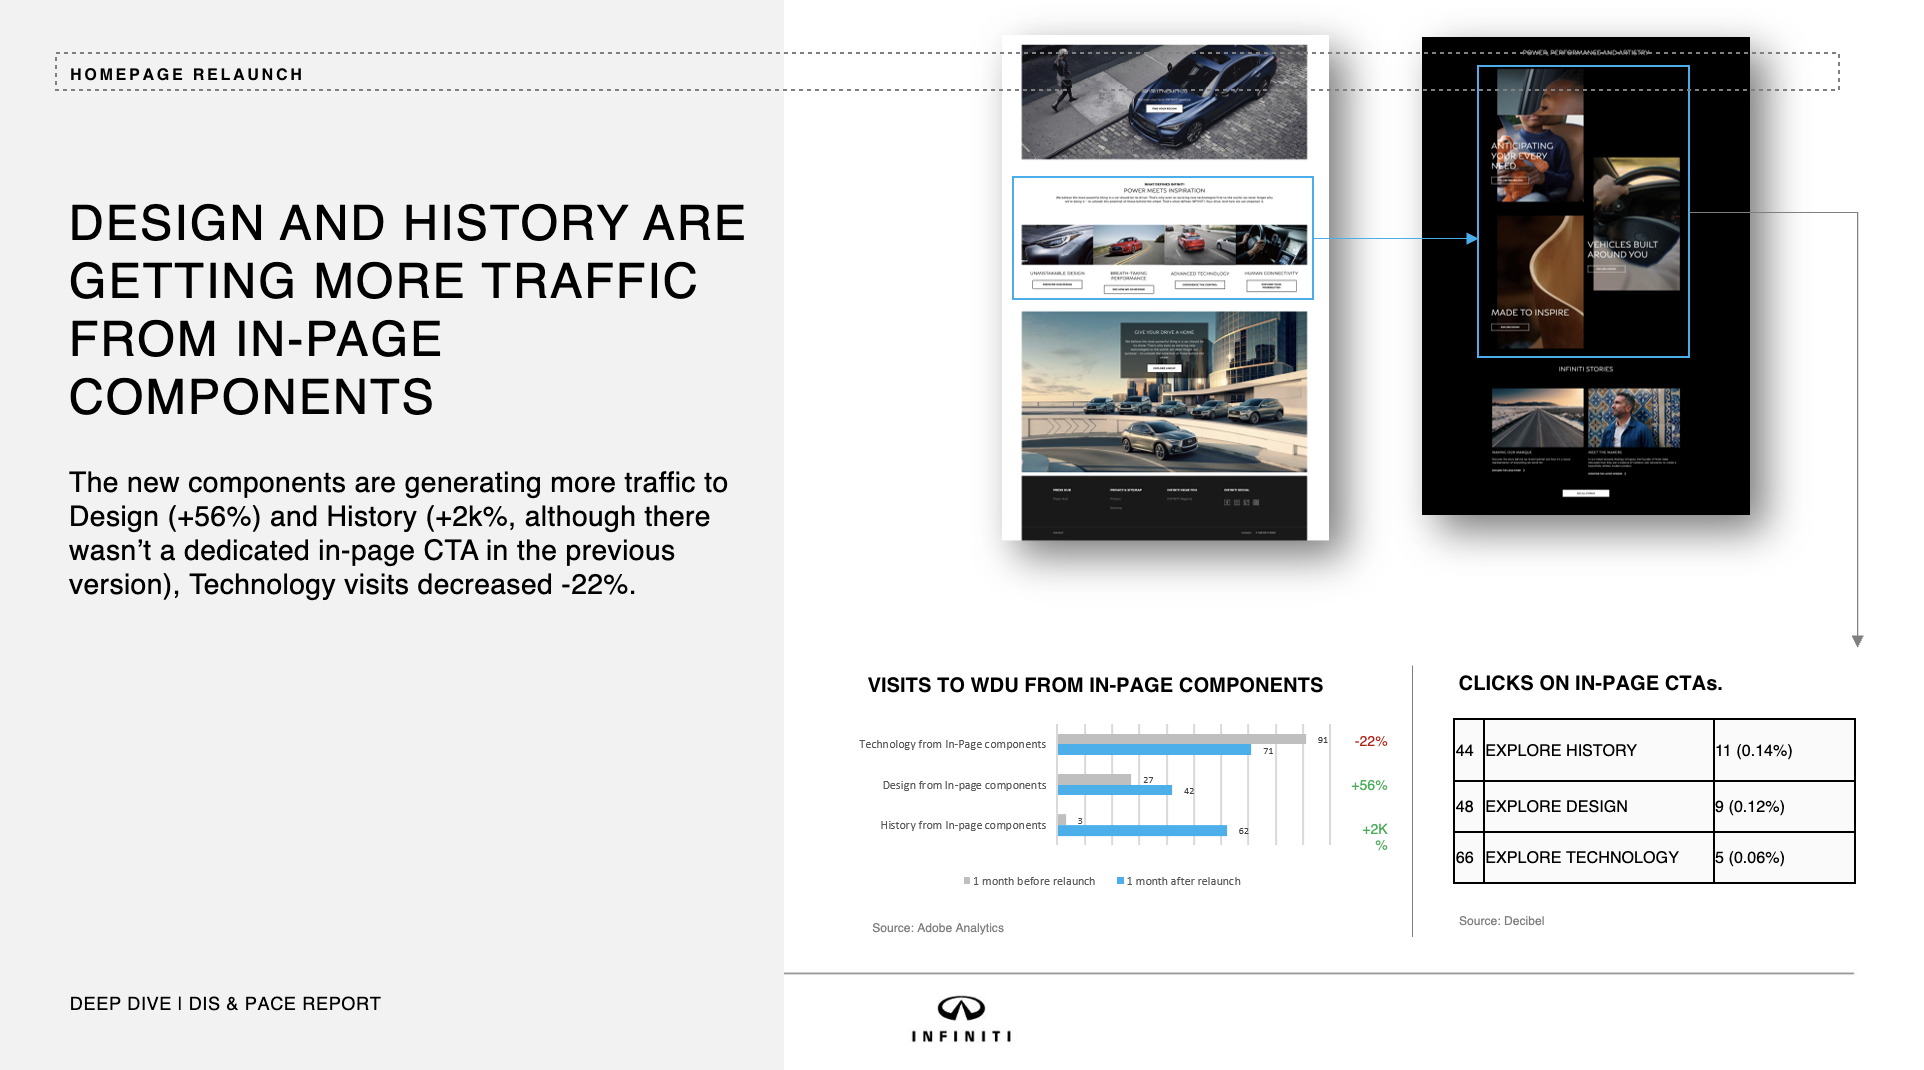Click the gray Technology bar labeled 91
1924x1070 pixels.
1181,739
